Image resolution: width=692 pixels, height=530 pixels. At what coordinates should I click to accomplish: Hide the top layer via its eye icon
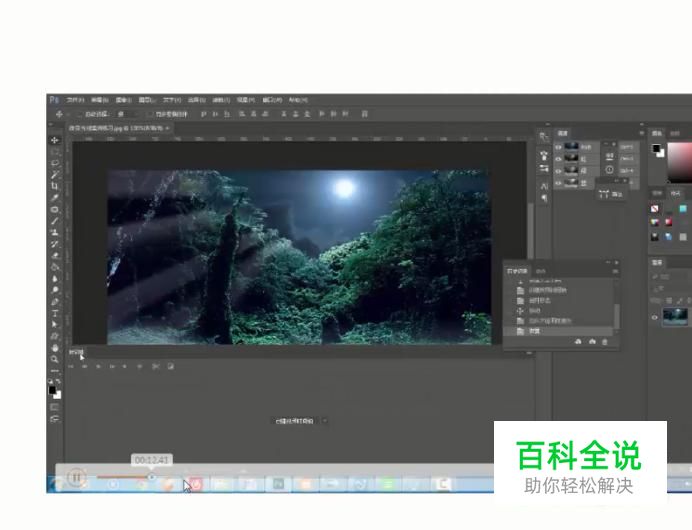[559, 147]
